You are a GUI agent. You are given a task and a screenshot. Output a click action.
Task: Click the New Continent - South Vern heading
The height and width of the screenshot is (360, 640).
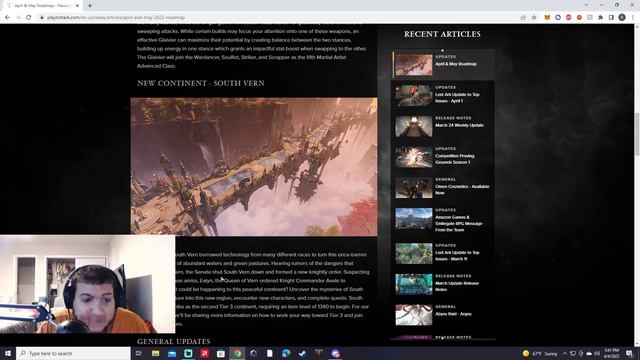point(201,83)
